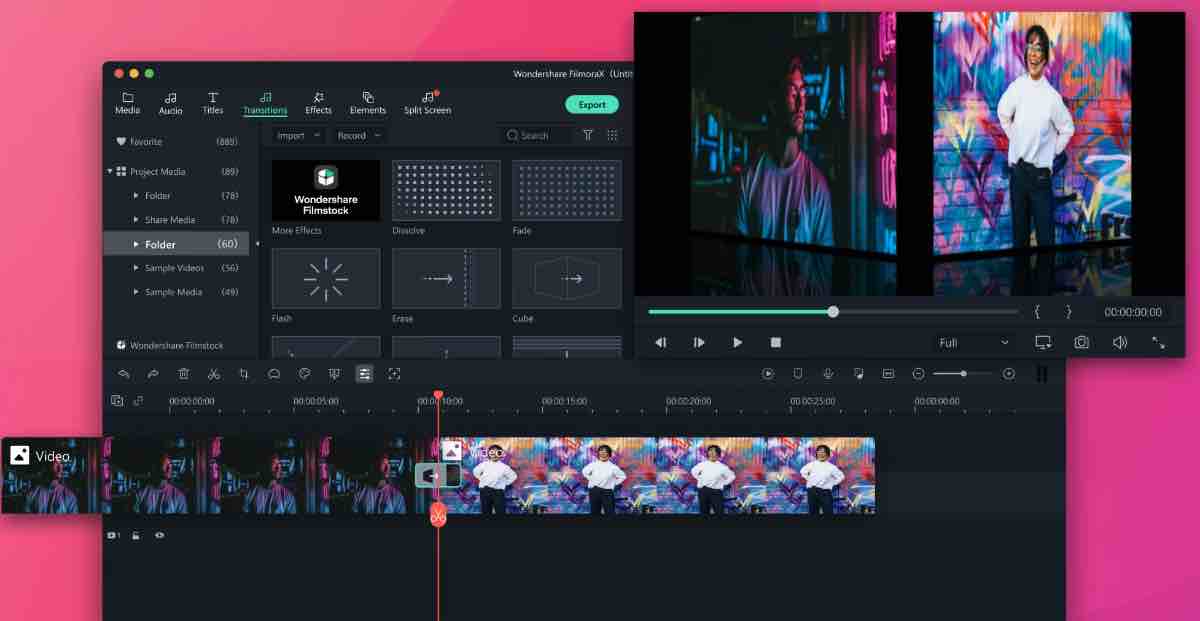Viewport: 1200px width, 621px height.
Task: Open the Media tab
Action: point(127,103)
